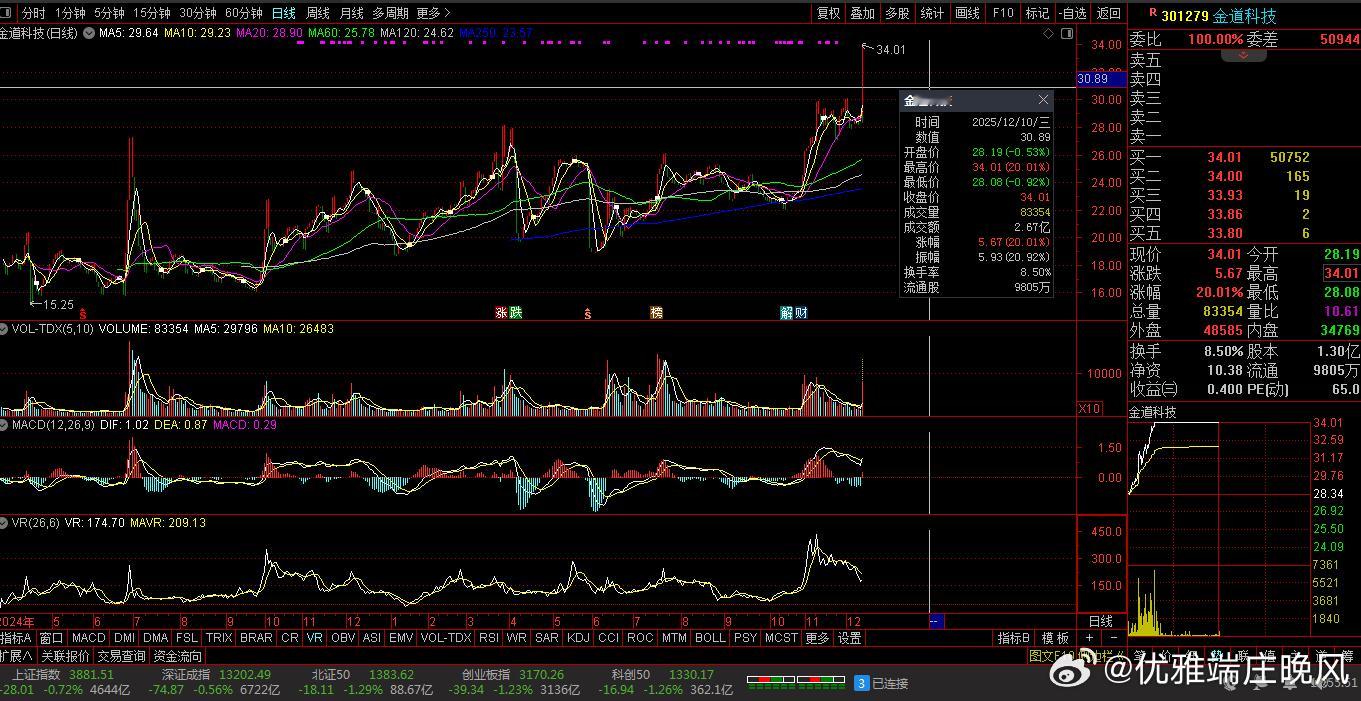Image resolution: width=1361 pixels, height=701 pixels.
Task: Select the KDJ indicator button
Action: (x=578, y=638)
